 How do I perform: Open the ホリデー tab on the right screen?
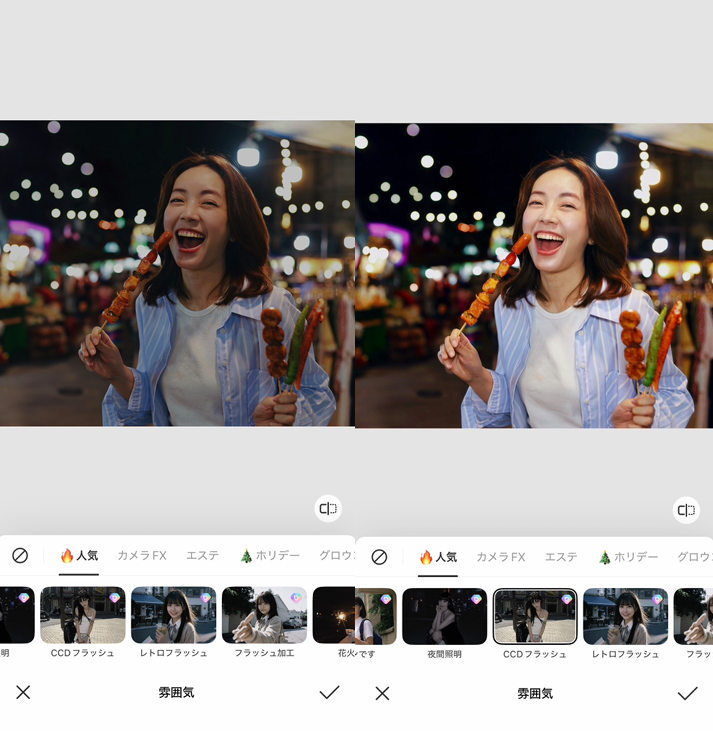[x=628, y=557]
